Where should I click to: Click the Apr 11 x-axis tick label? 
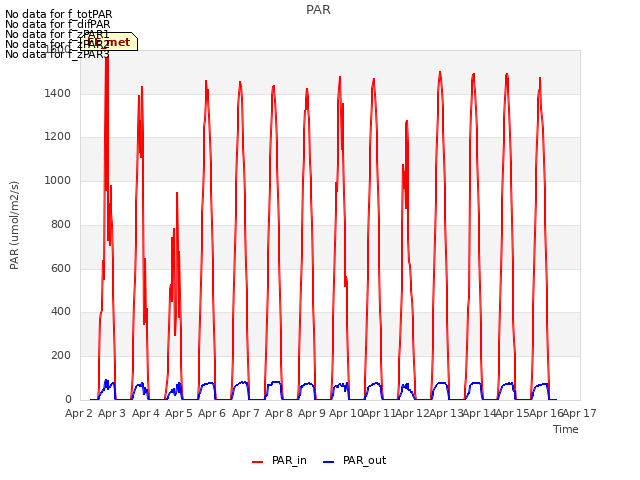(x=379, y=413)
